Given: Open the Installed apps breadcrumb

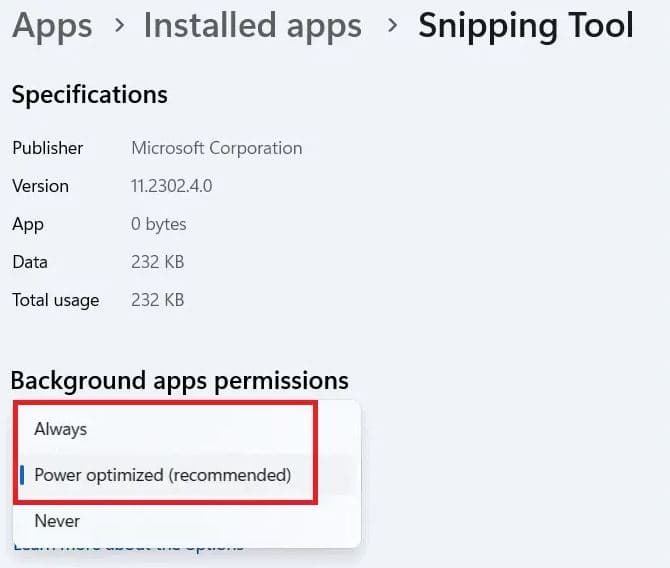Looking at the screenshot, I should pyautogui.click(x=252, y=25).
